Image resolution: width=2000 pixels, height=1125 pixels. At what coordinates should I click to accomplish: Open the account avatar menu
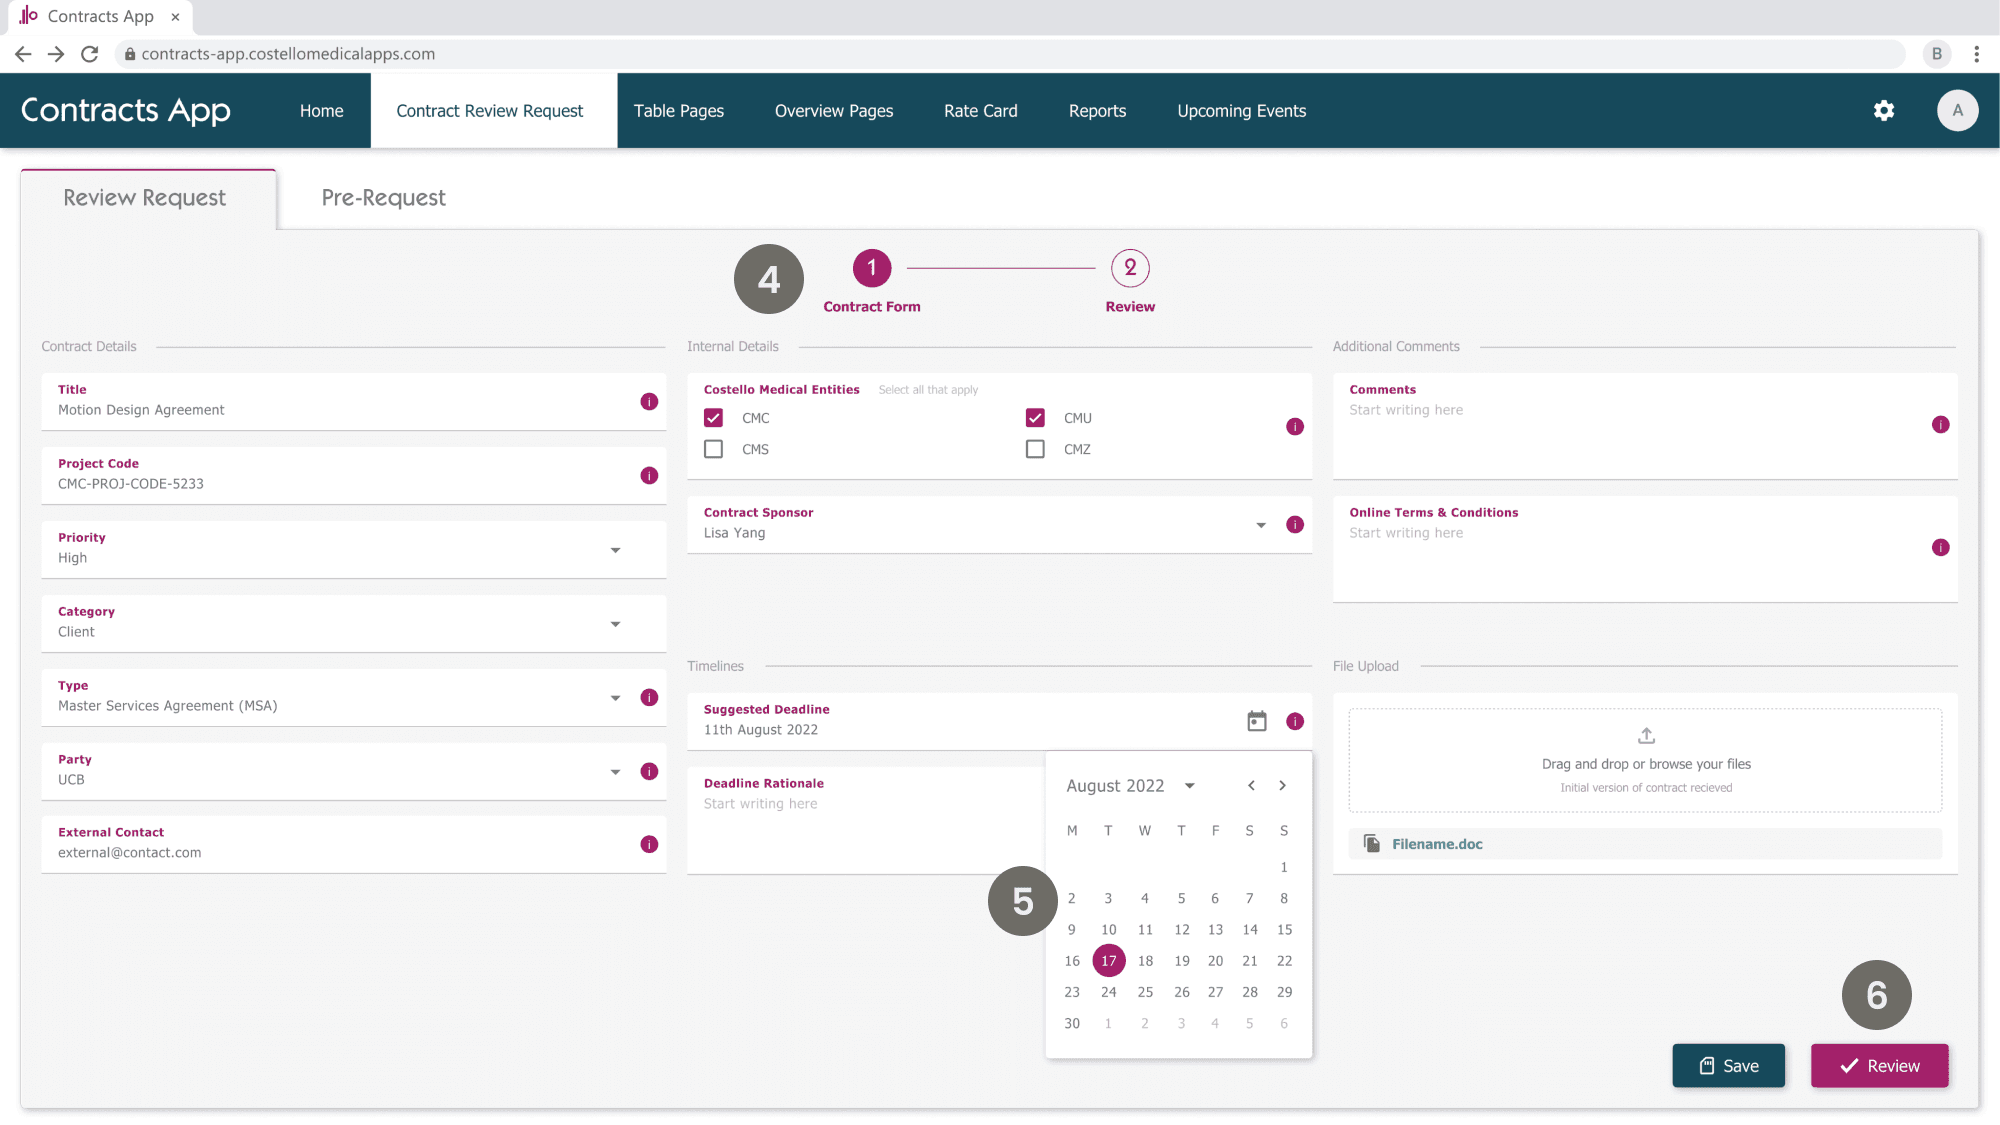[x=1958, y=110]
